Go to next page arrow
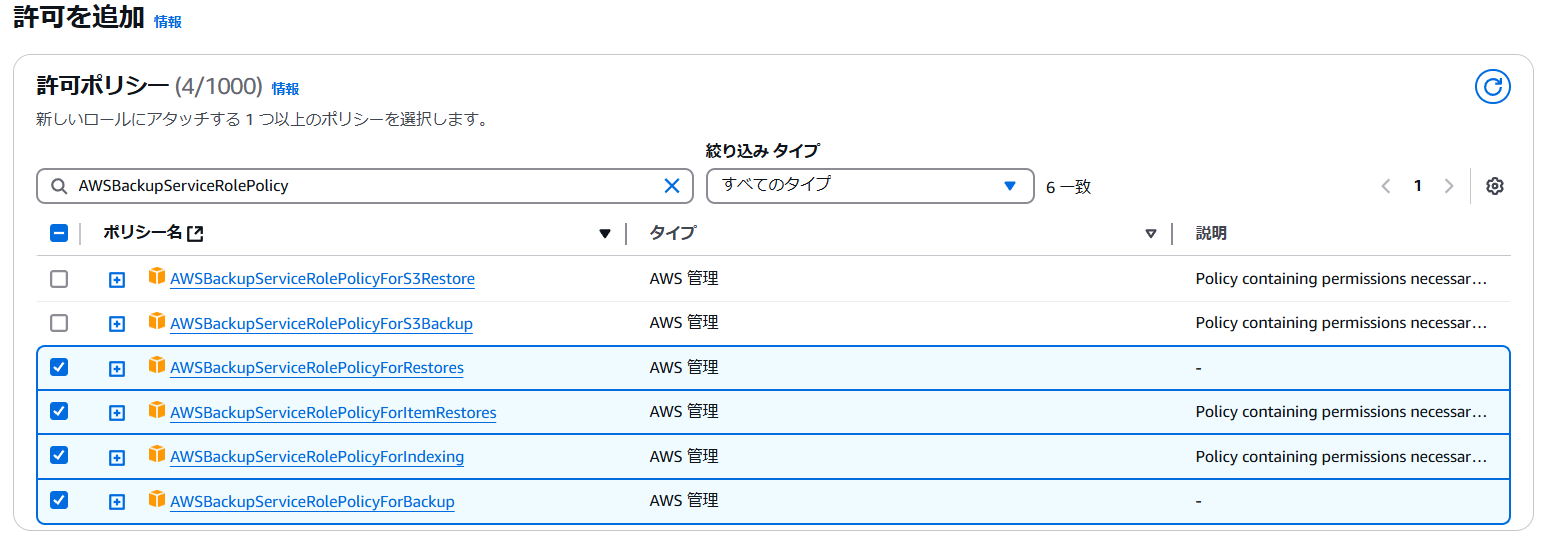This screenshot has height=537, width=1544. [x=1449, y=186]
